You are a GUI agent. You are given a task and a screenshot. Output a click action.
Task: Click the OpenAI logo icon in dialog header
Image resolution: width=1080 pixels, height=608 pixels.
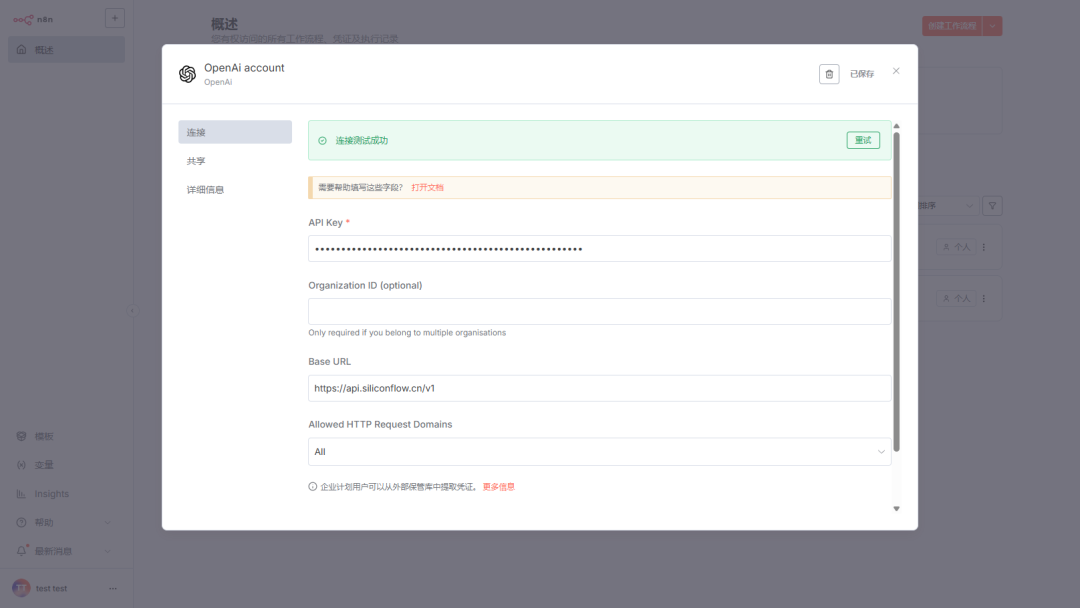pos(187,74)
